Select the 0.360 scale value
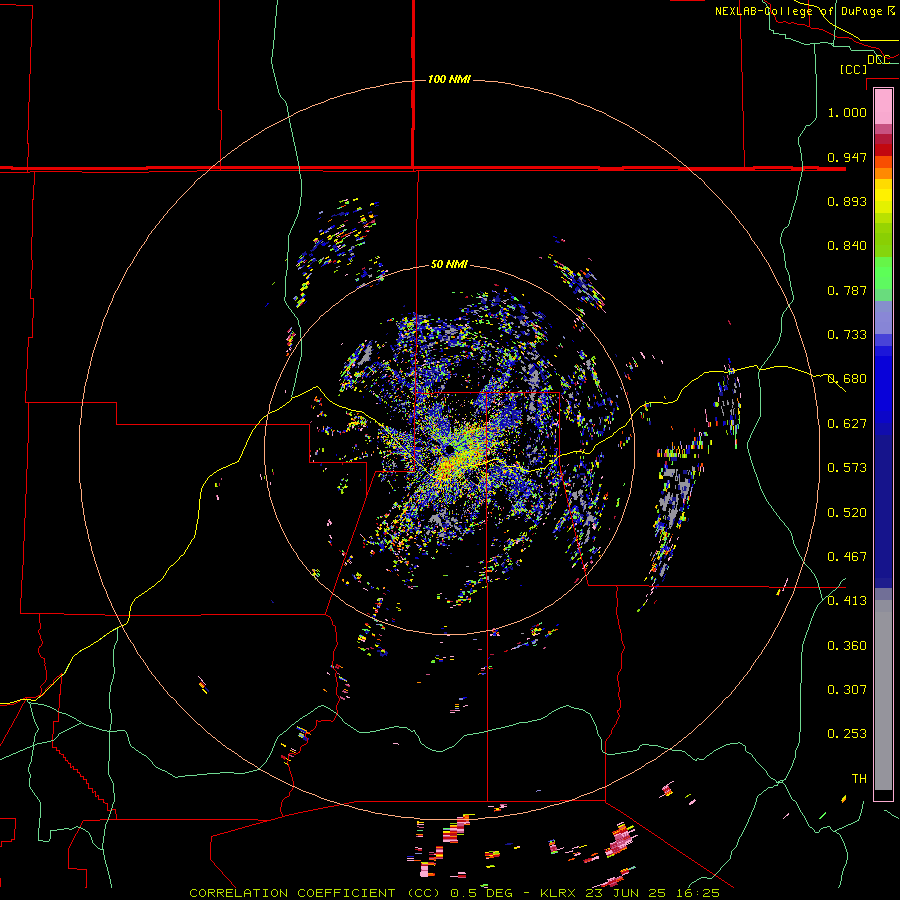Image resolution: width=900 pixels, height=900 pixels. click(x=847, y=646)
